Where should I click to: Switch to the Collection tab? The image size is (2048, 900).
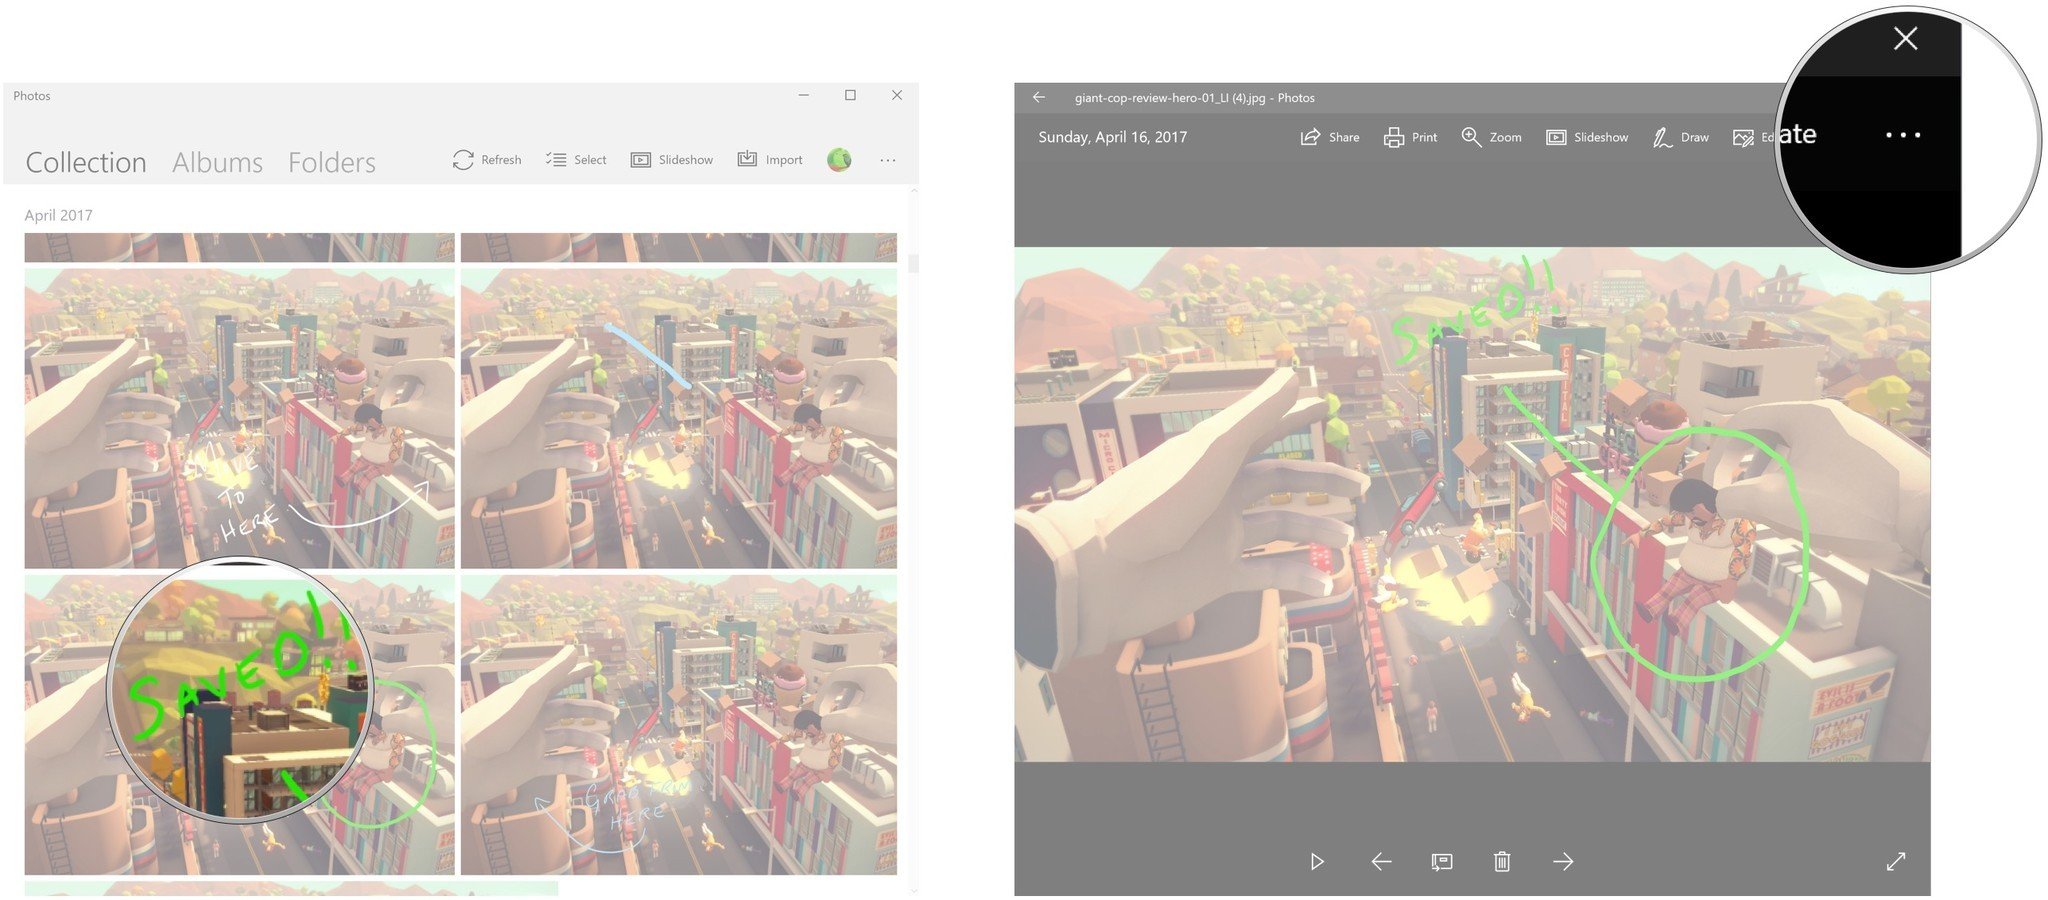86,162
